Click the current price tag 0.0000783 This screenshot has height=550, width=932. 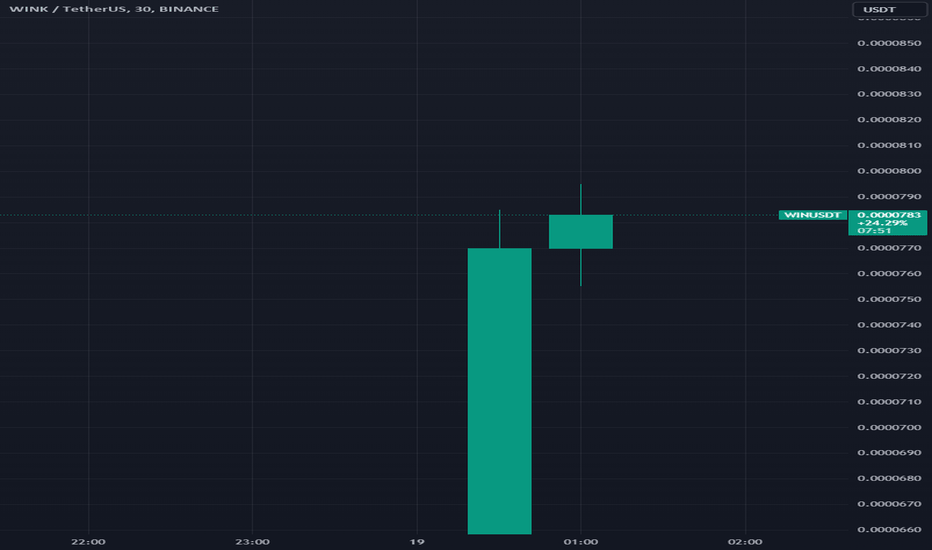point(887,222)
